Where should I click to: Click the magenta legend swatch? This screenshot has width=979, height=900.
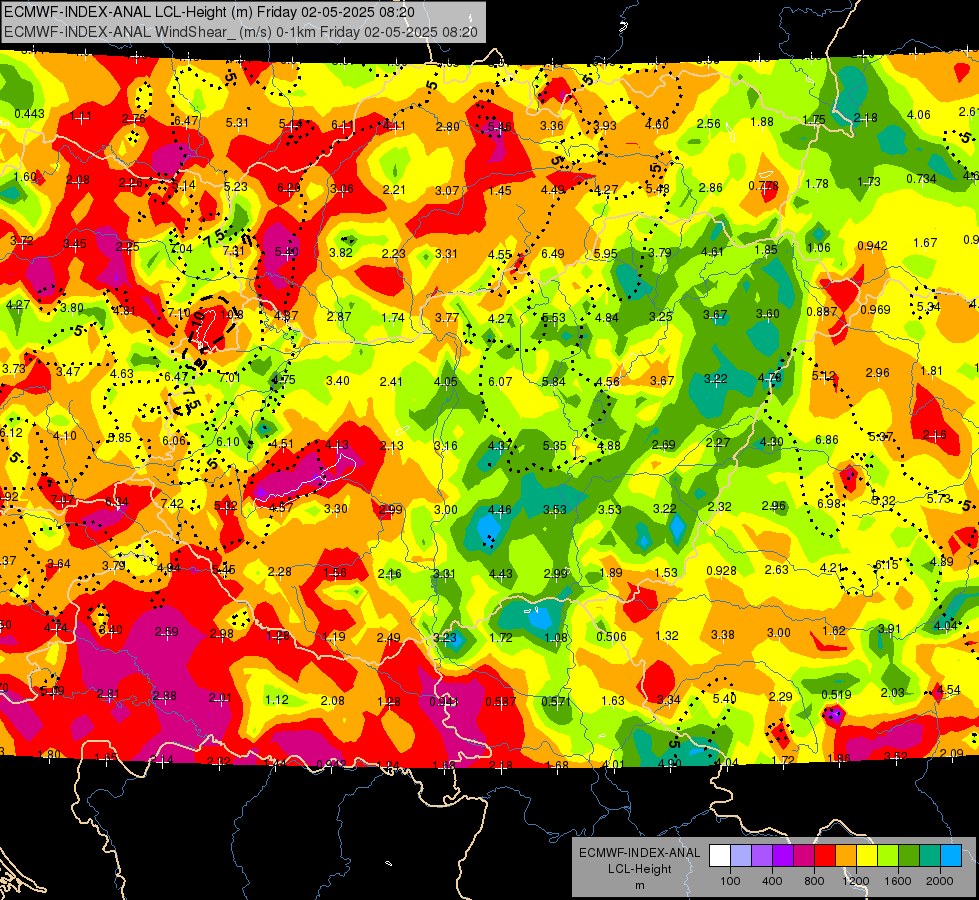[804, 856]
